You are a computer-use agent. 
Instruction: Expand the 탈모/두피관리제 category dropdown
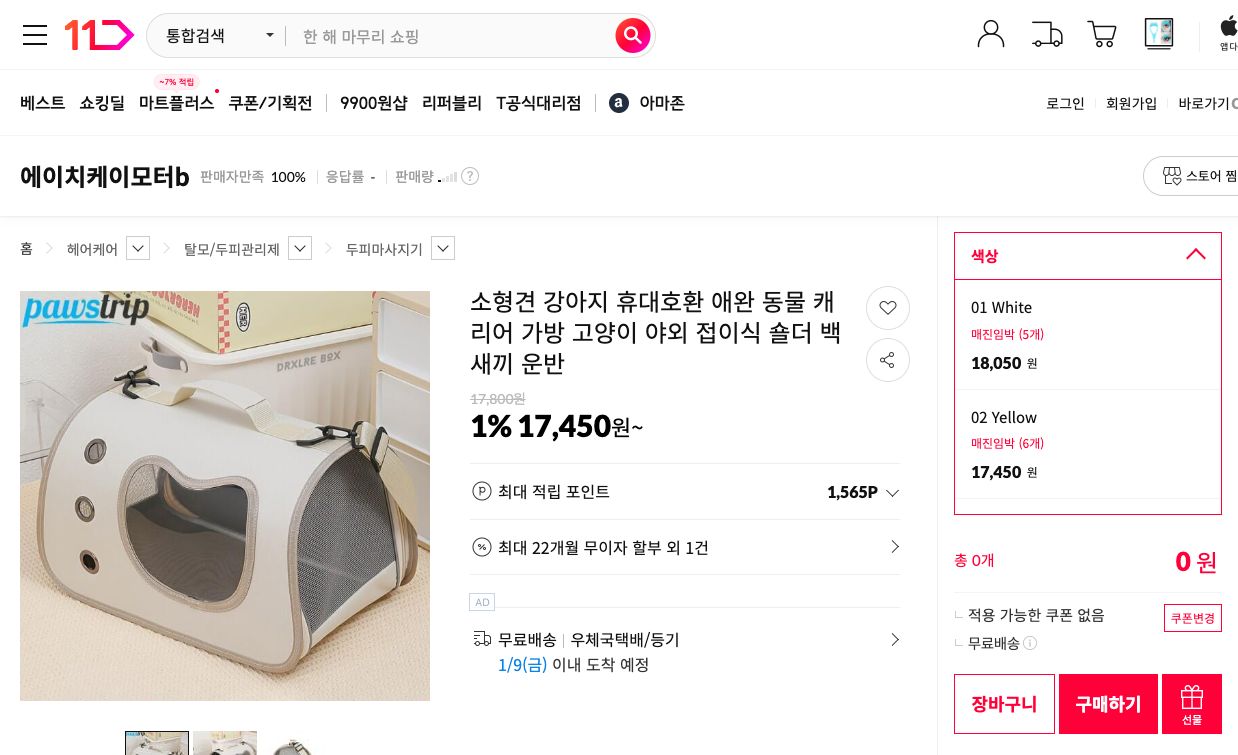(300, 248)
